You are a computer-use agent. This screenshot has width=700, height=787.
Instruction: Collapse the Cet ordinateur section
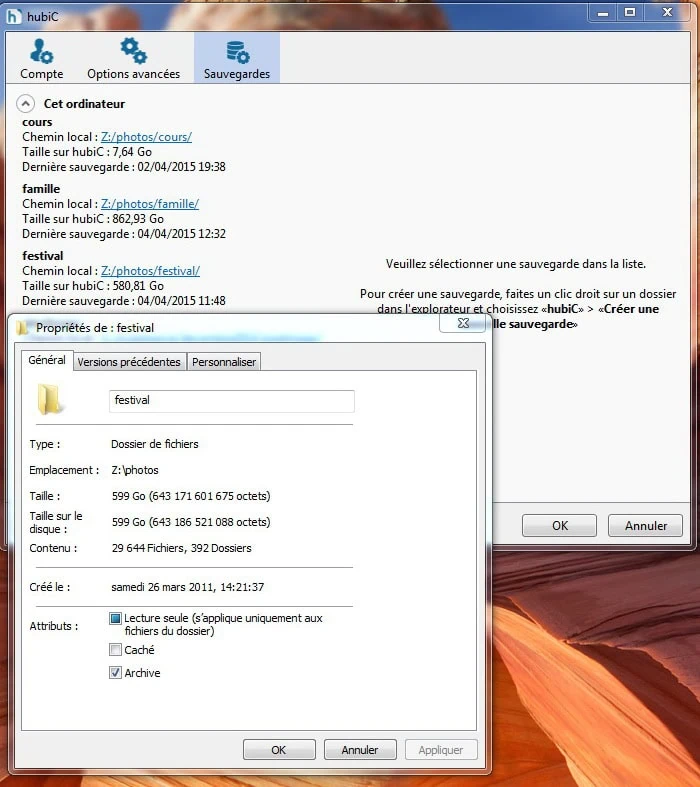point(26,104)
